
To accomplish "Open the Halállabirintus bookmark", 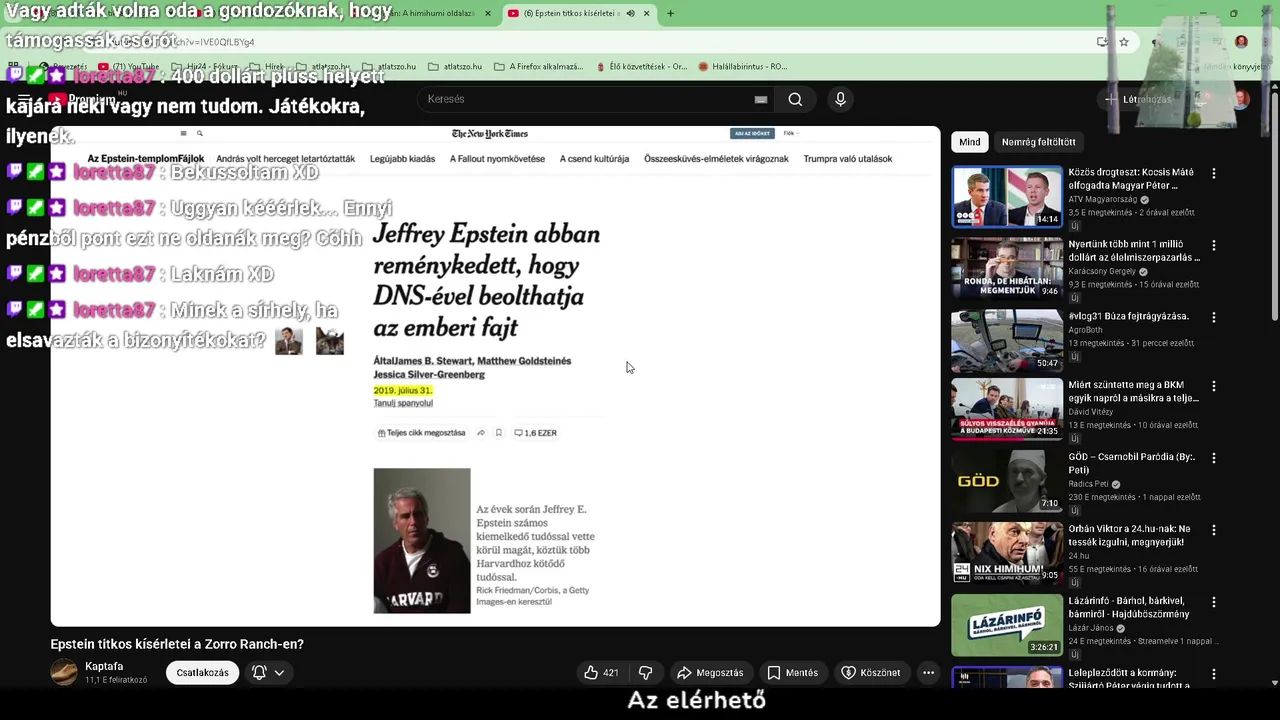I will 743,67.
